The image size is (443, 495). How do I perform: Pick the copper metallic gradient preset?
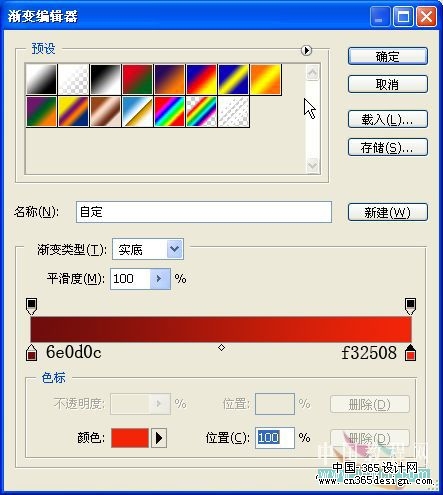105,112
